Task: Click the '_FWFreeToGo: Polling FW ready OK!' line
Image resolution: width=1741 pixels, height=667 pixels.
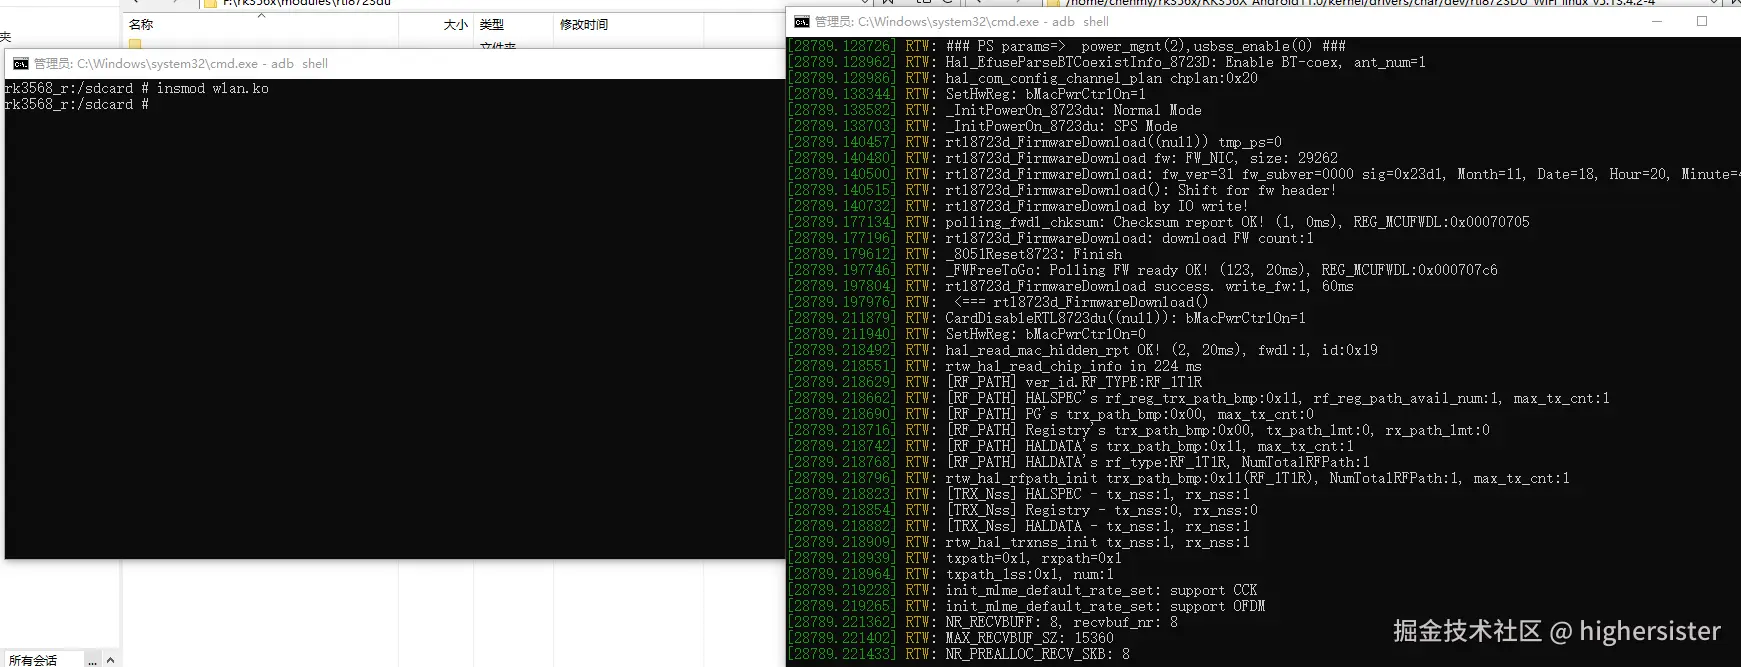Action: pos(1143,270)
